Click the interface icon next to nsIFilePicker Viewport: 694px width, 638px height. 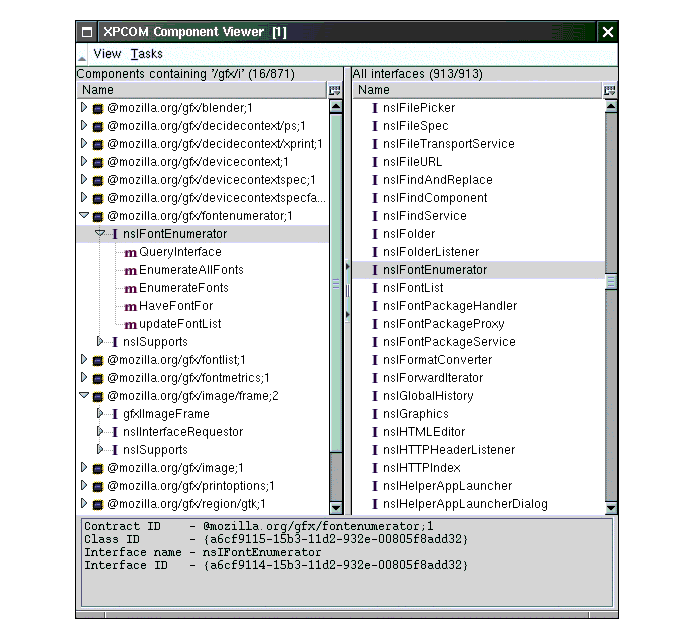pos(374,108)
